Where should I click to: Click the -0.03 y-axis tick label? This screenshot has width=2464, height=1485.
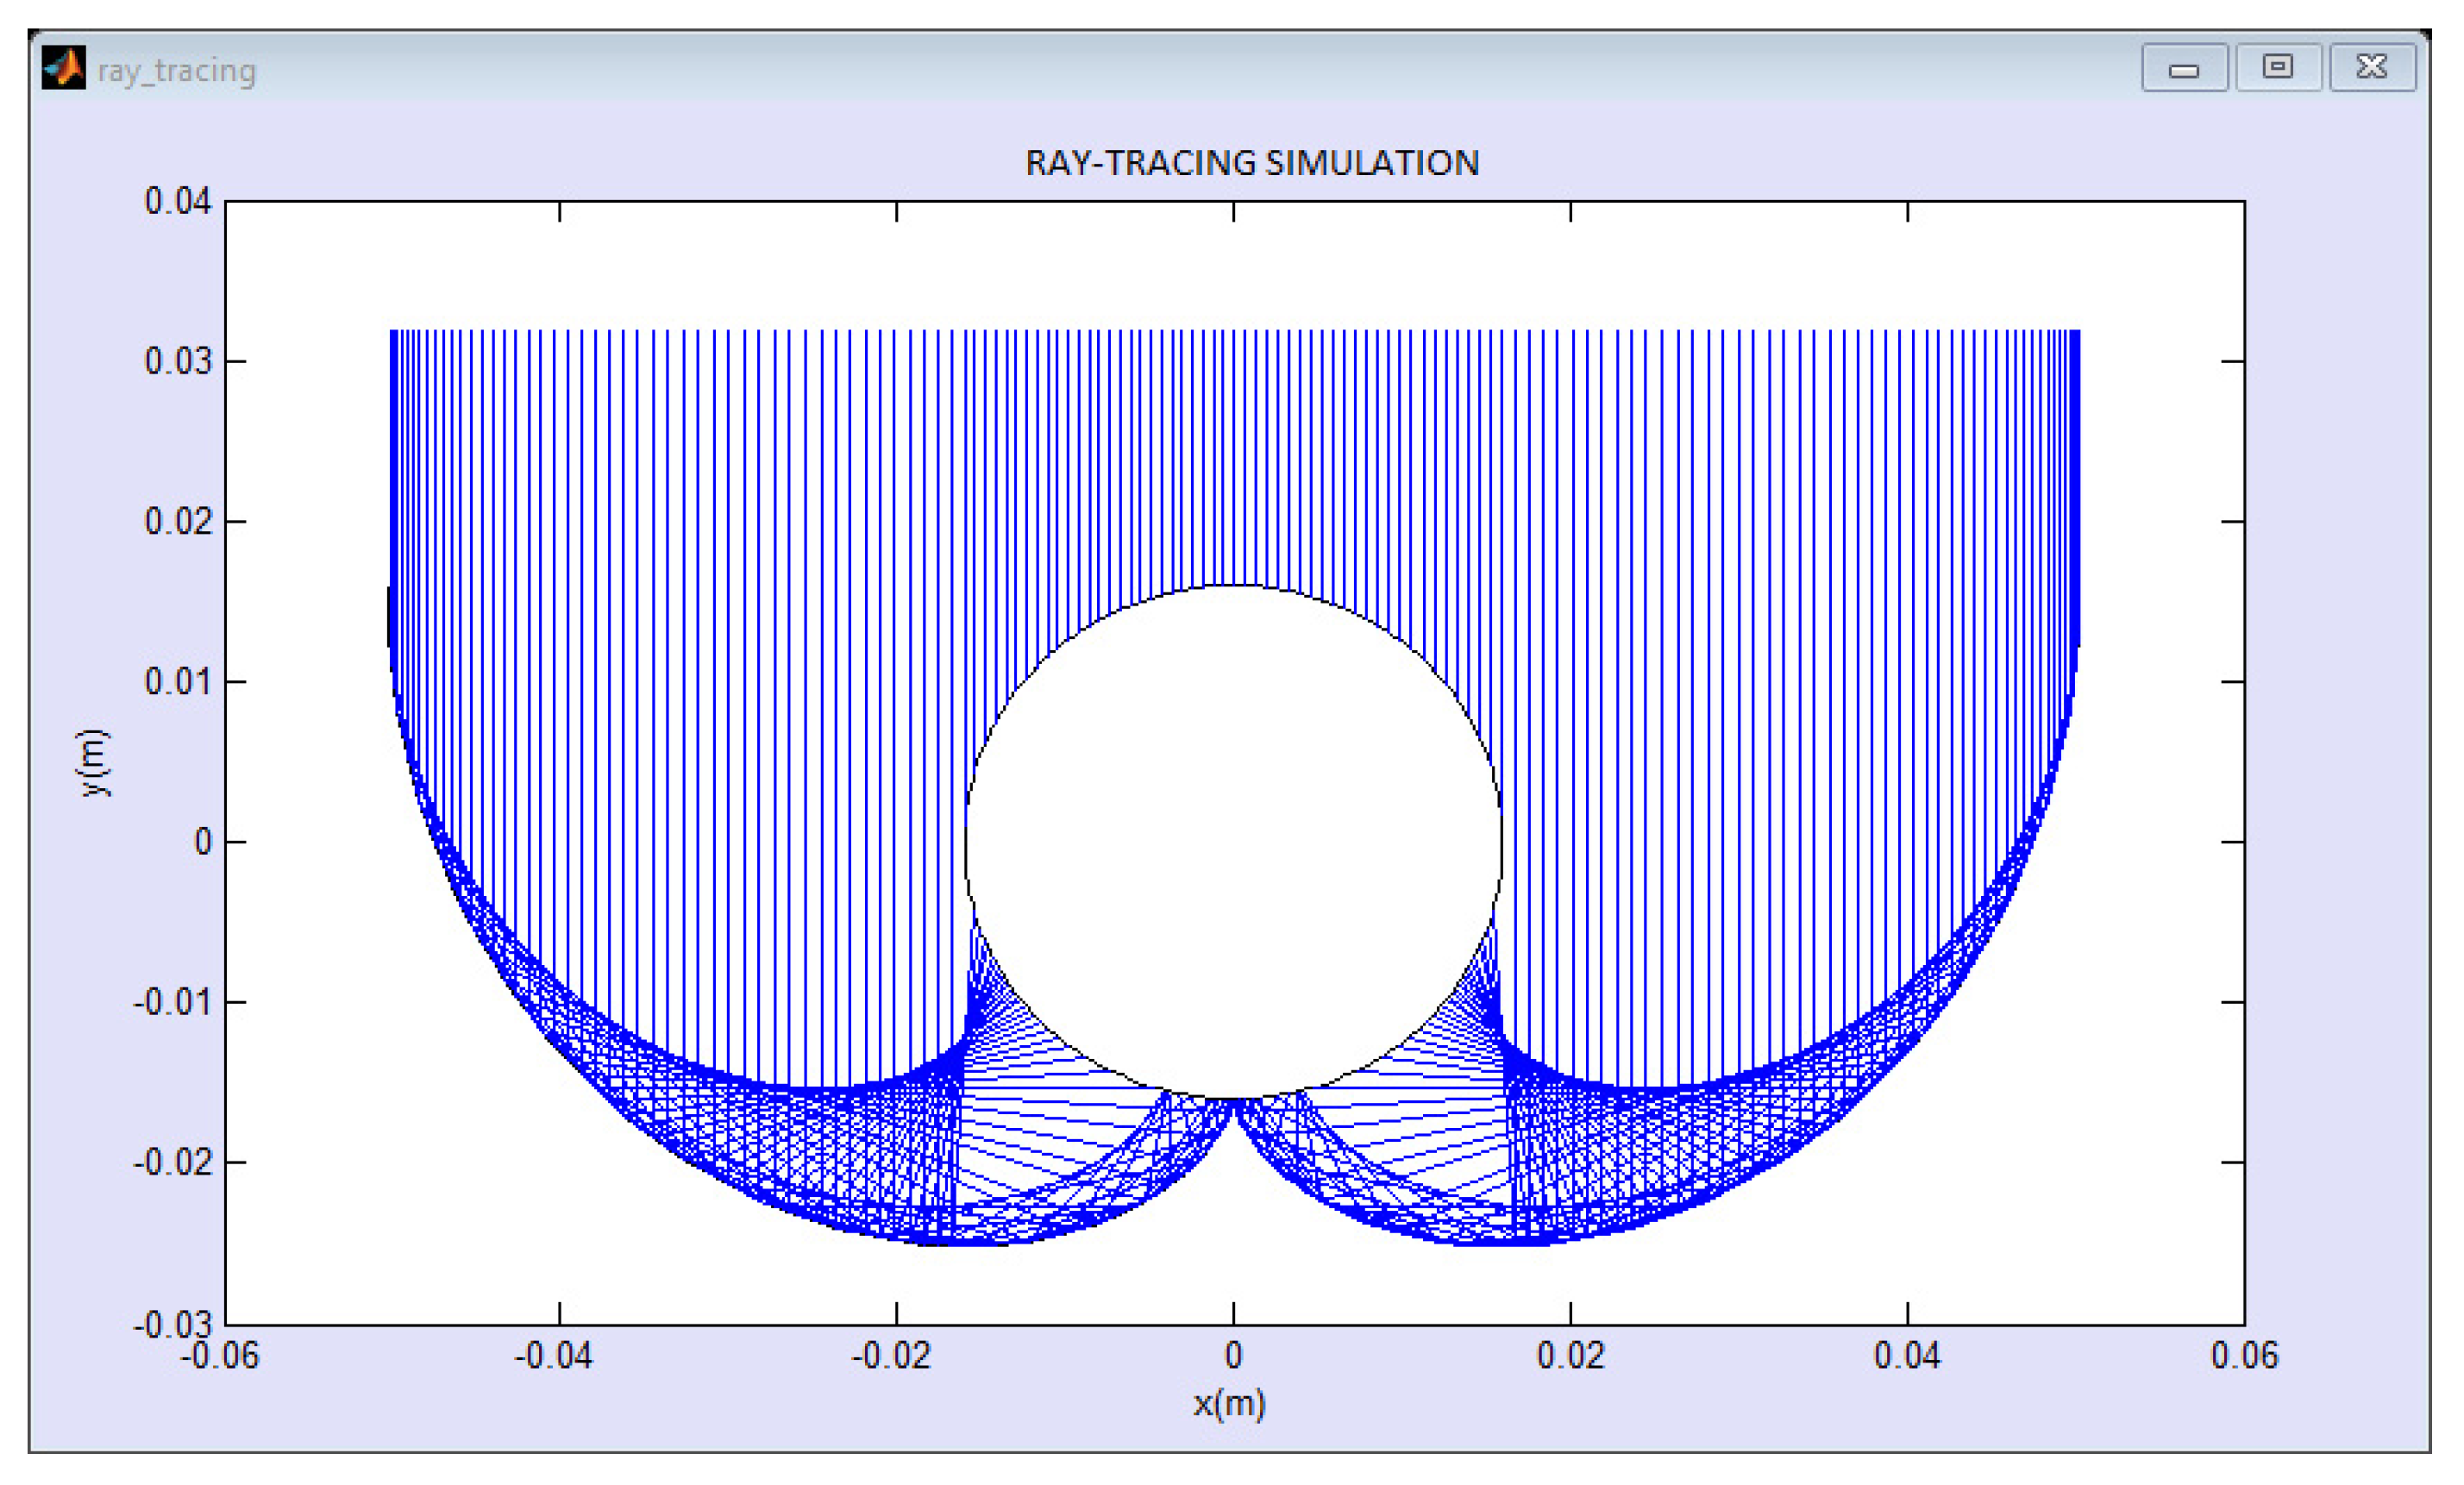coord(172,1325)
